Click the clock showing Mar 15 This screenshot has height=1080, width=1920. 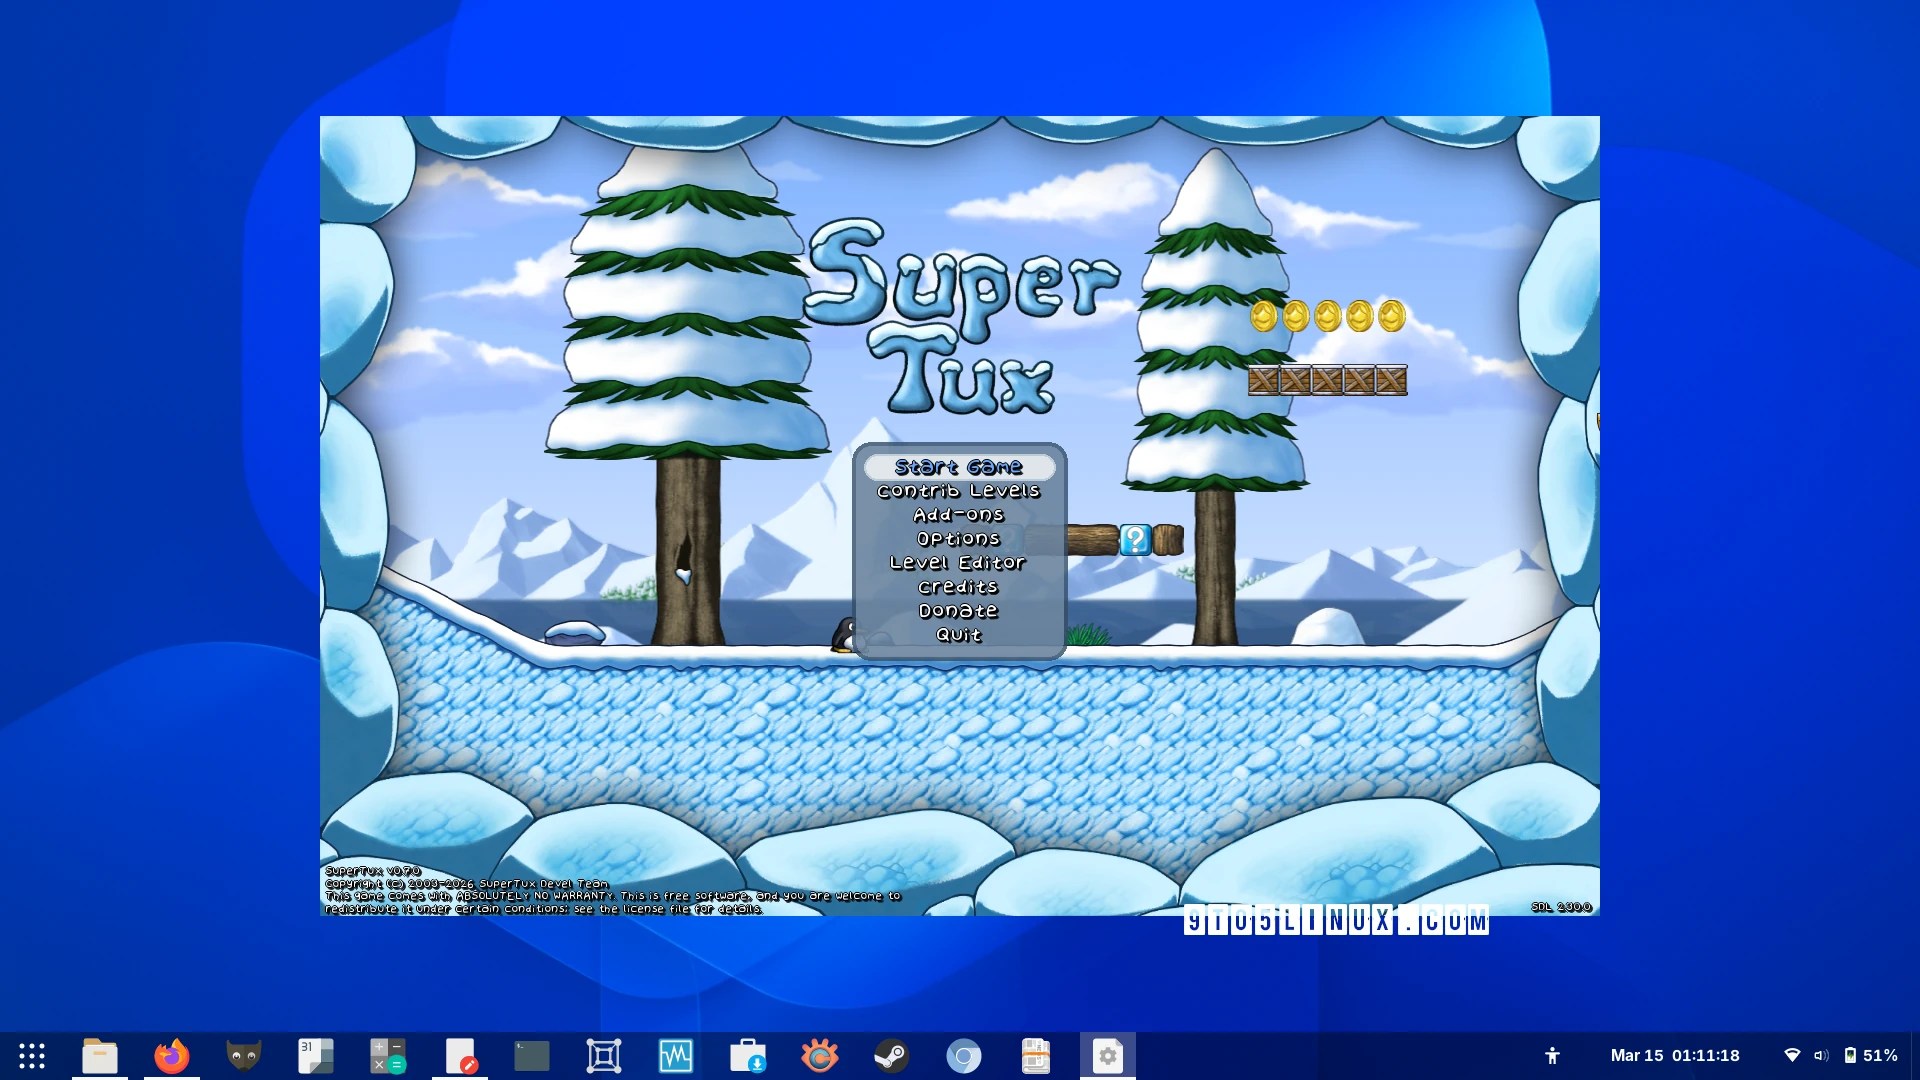[x=1676, y=1055]
